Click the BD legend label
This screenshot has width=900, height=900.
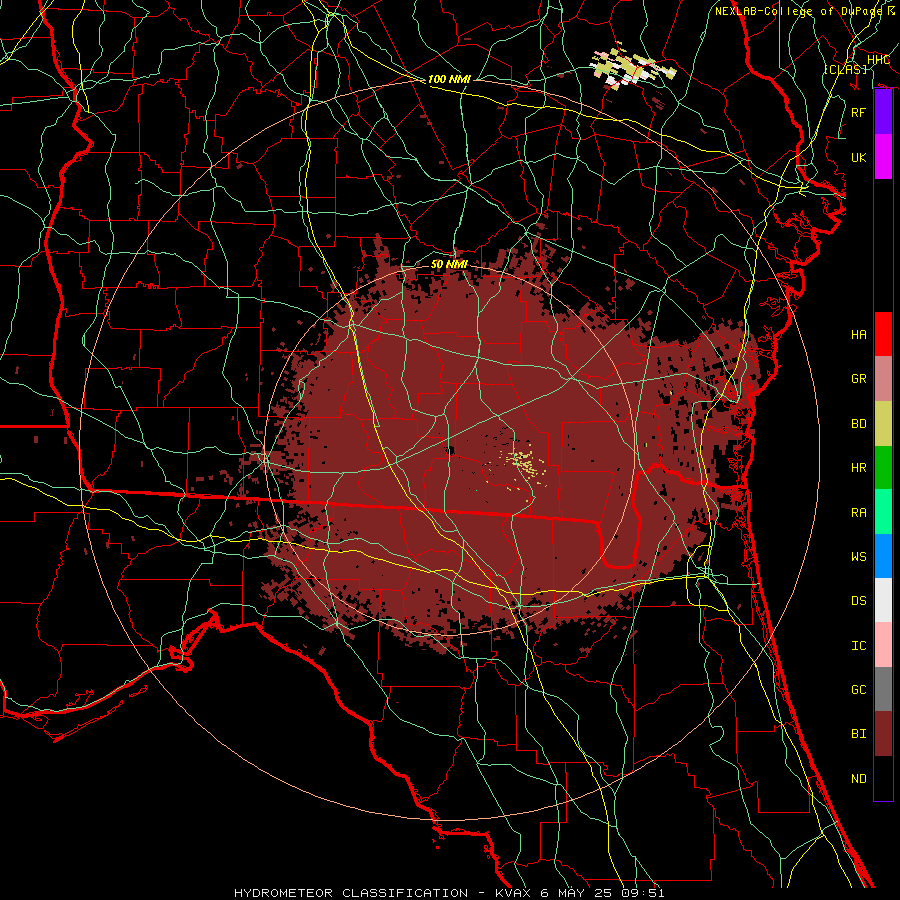tap(859, 424)
